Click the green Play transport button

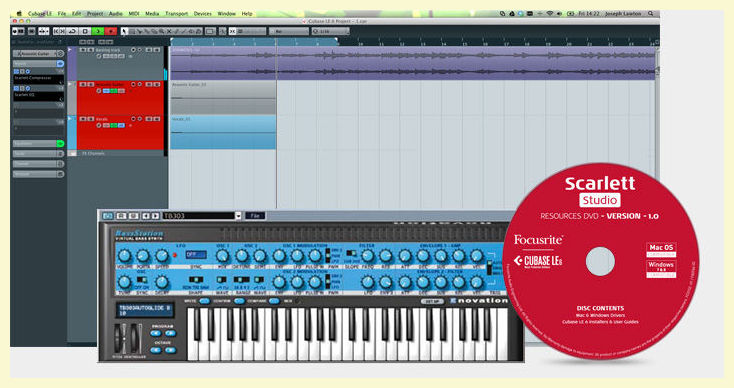click(98, 31)
